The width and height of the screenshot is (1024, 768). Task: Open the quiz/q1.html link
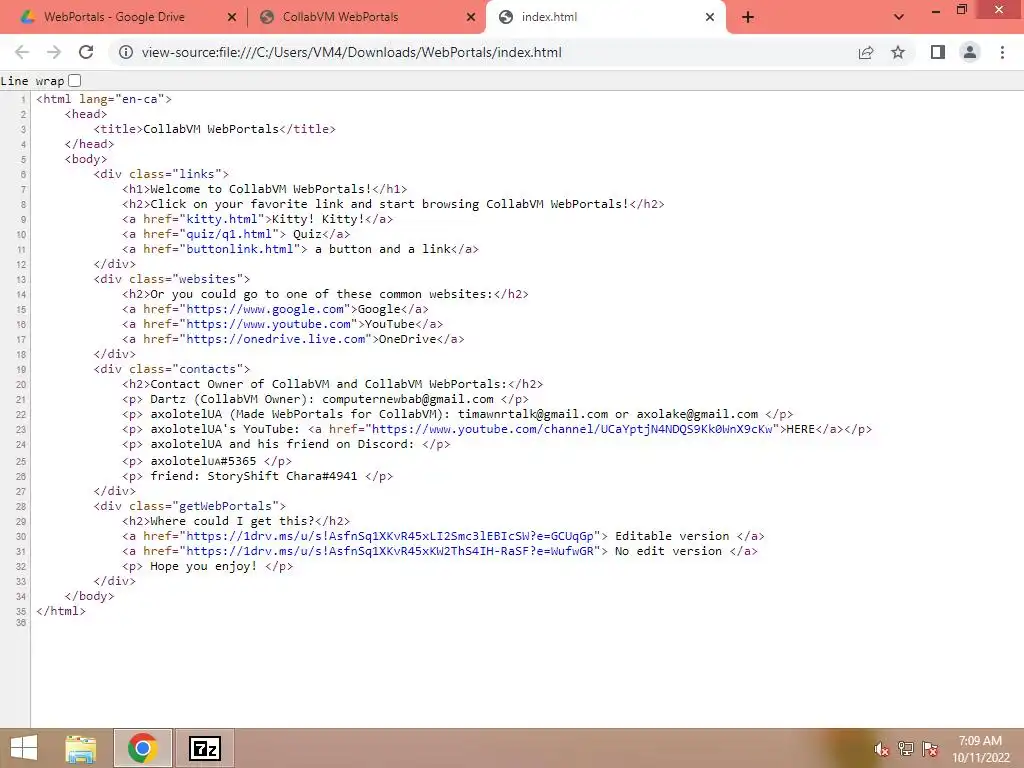(229, 234)
